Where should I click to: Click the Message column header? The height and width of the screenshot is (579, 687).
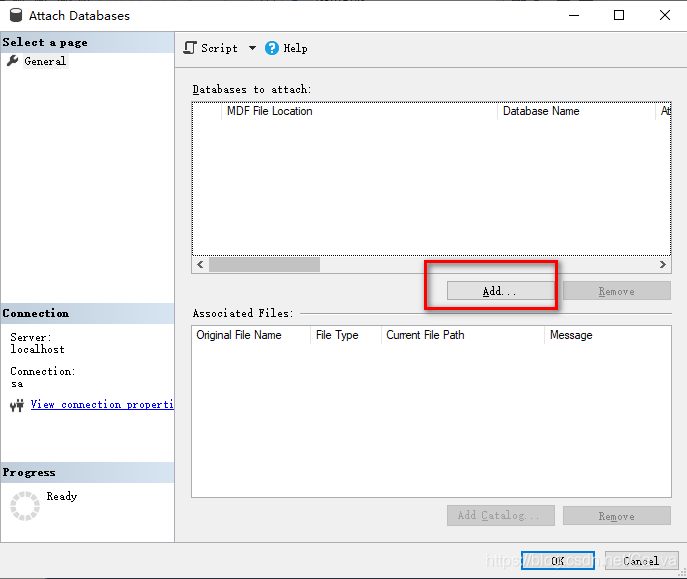pyautogui.click(x=608, y=335)
